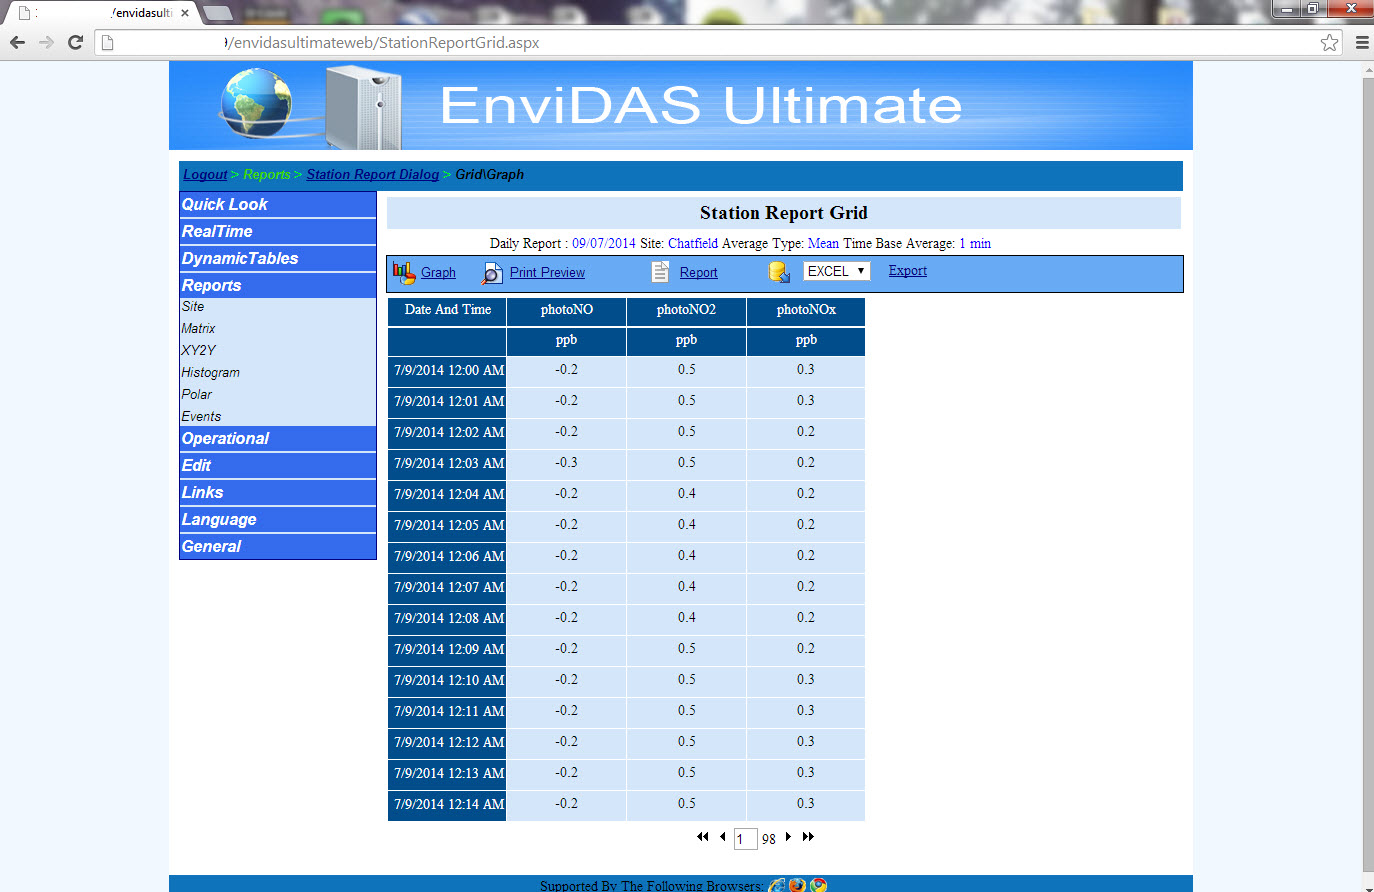Go to the next results page

click(788, 837)
